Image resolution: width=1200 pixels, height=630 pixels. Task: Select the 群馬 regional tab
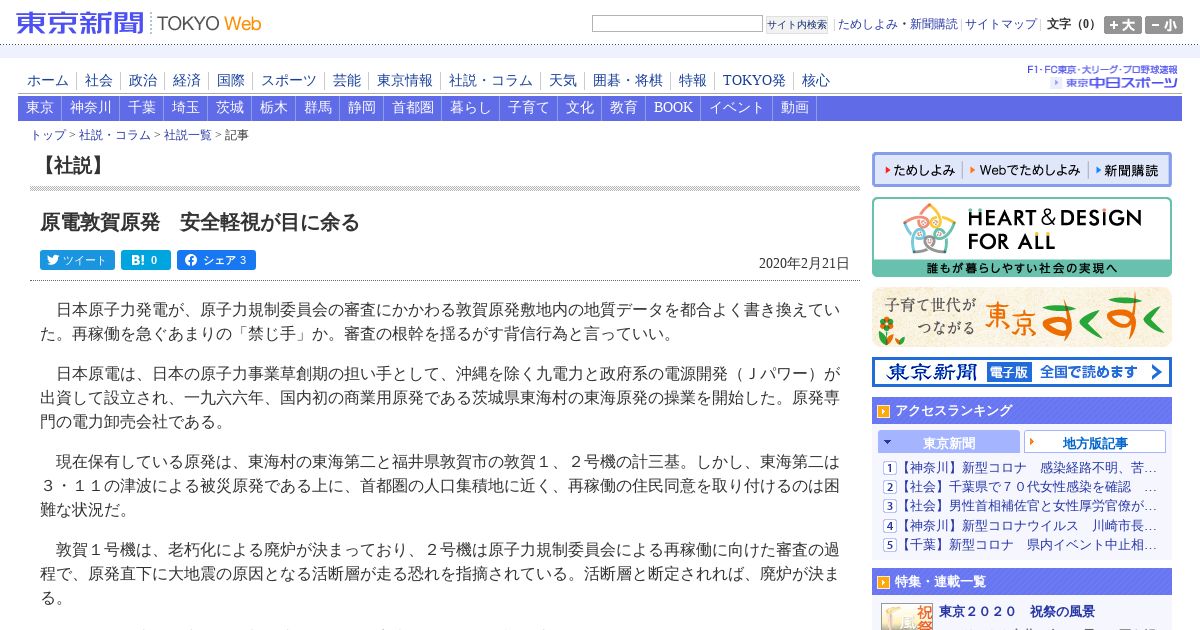(x=318, y=108)
